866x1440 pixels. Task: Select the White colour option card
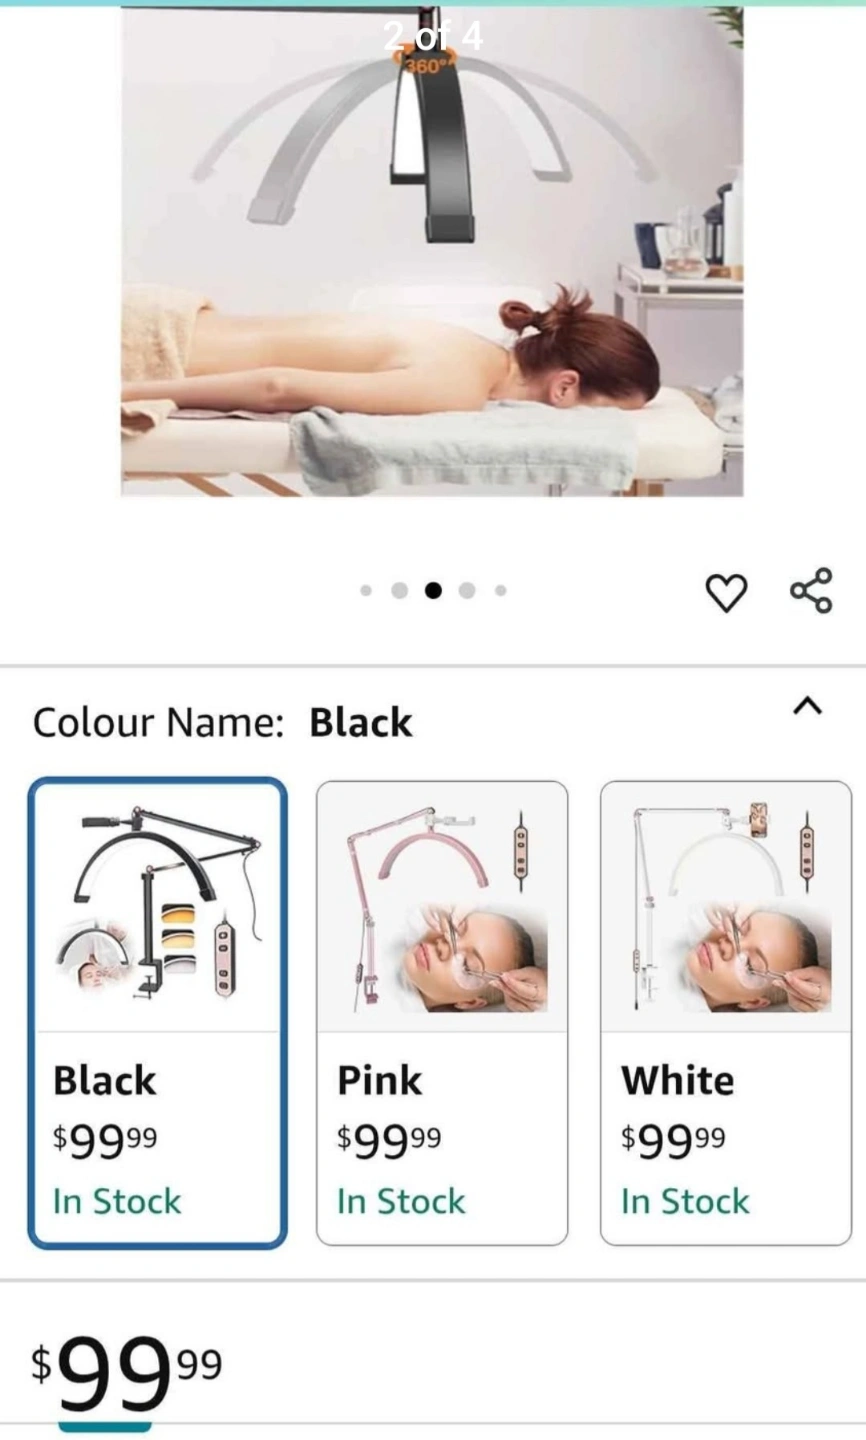[726, 1013]
